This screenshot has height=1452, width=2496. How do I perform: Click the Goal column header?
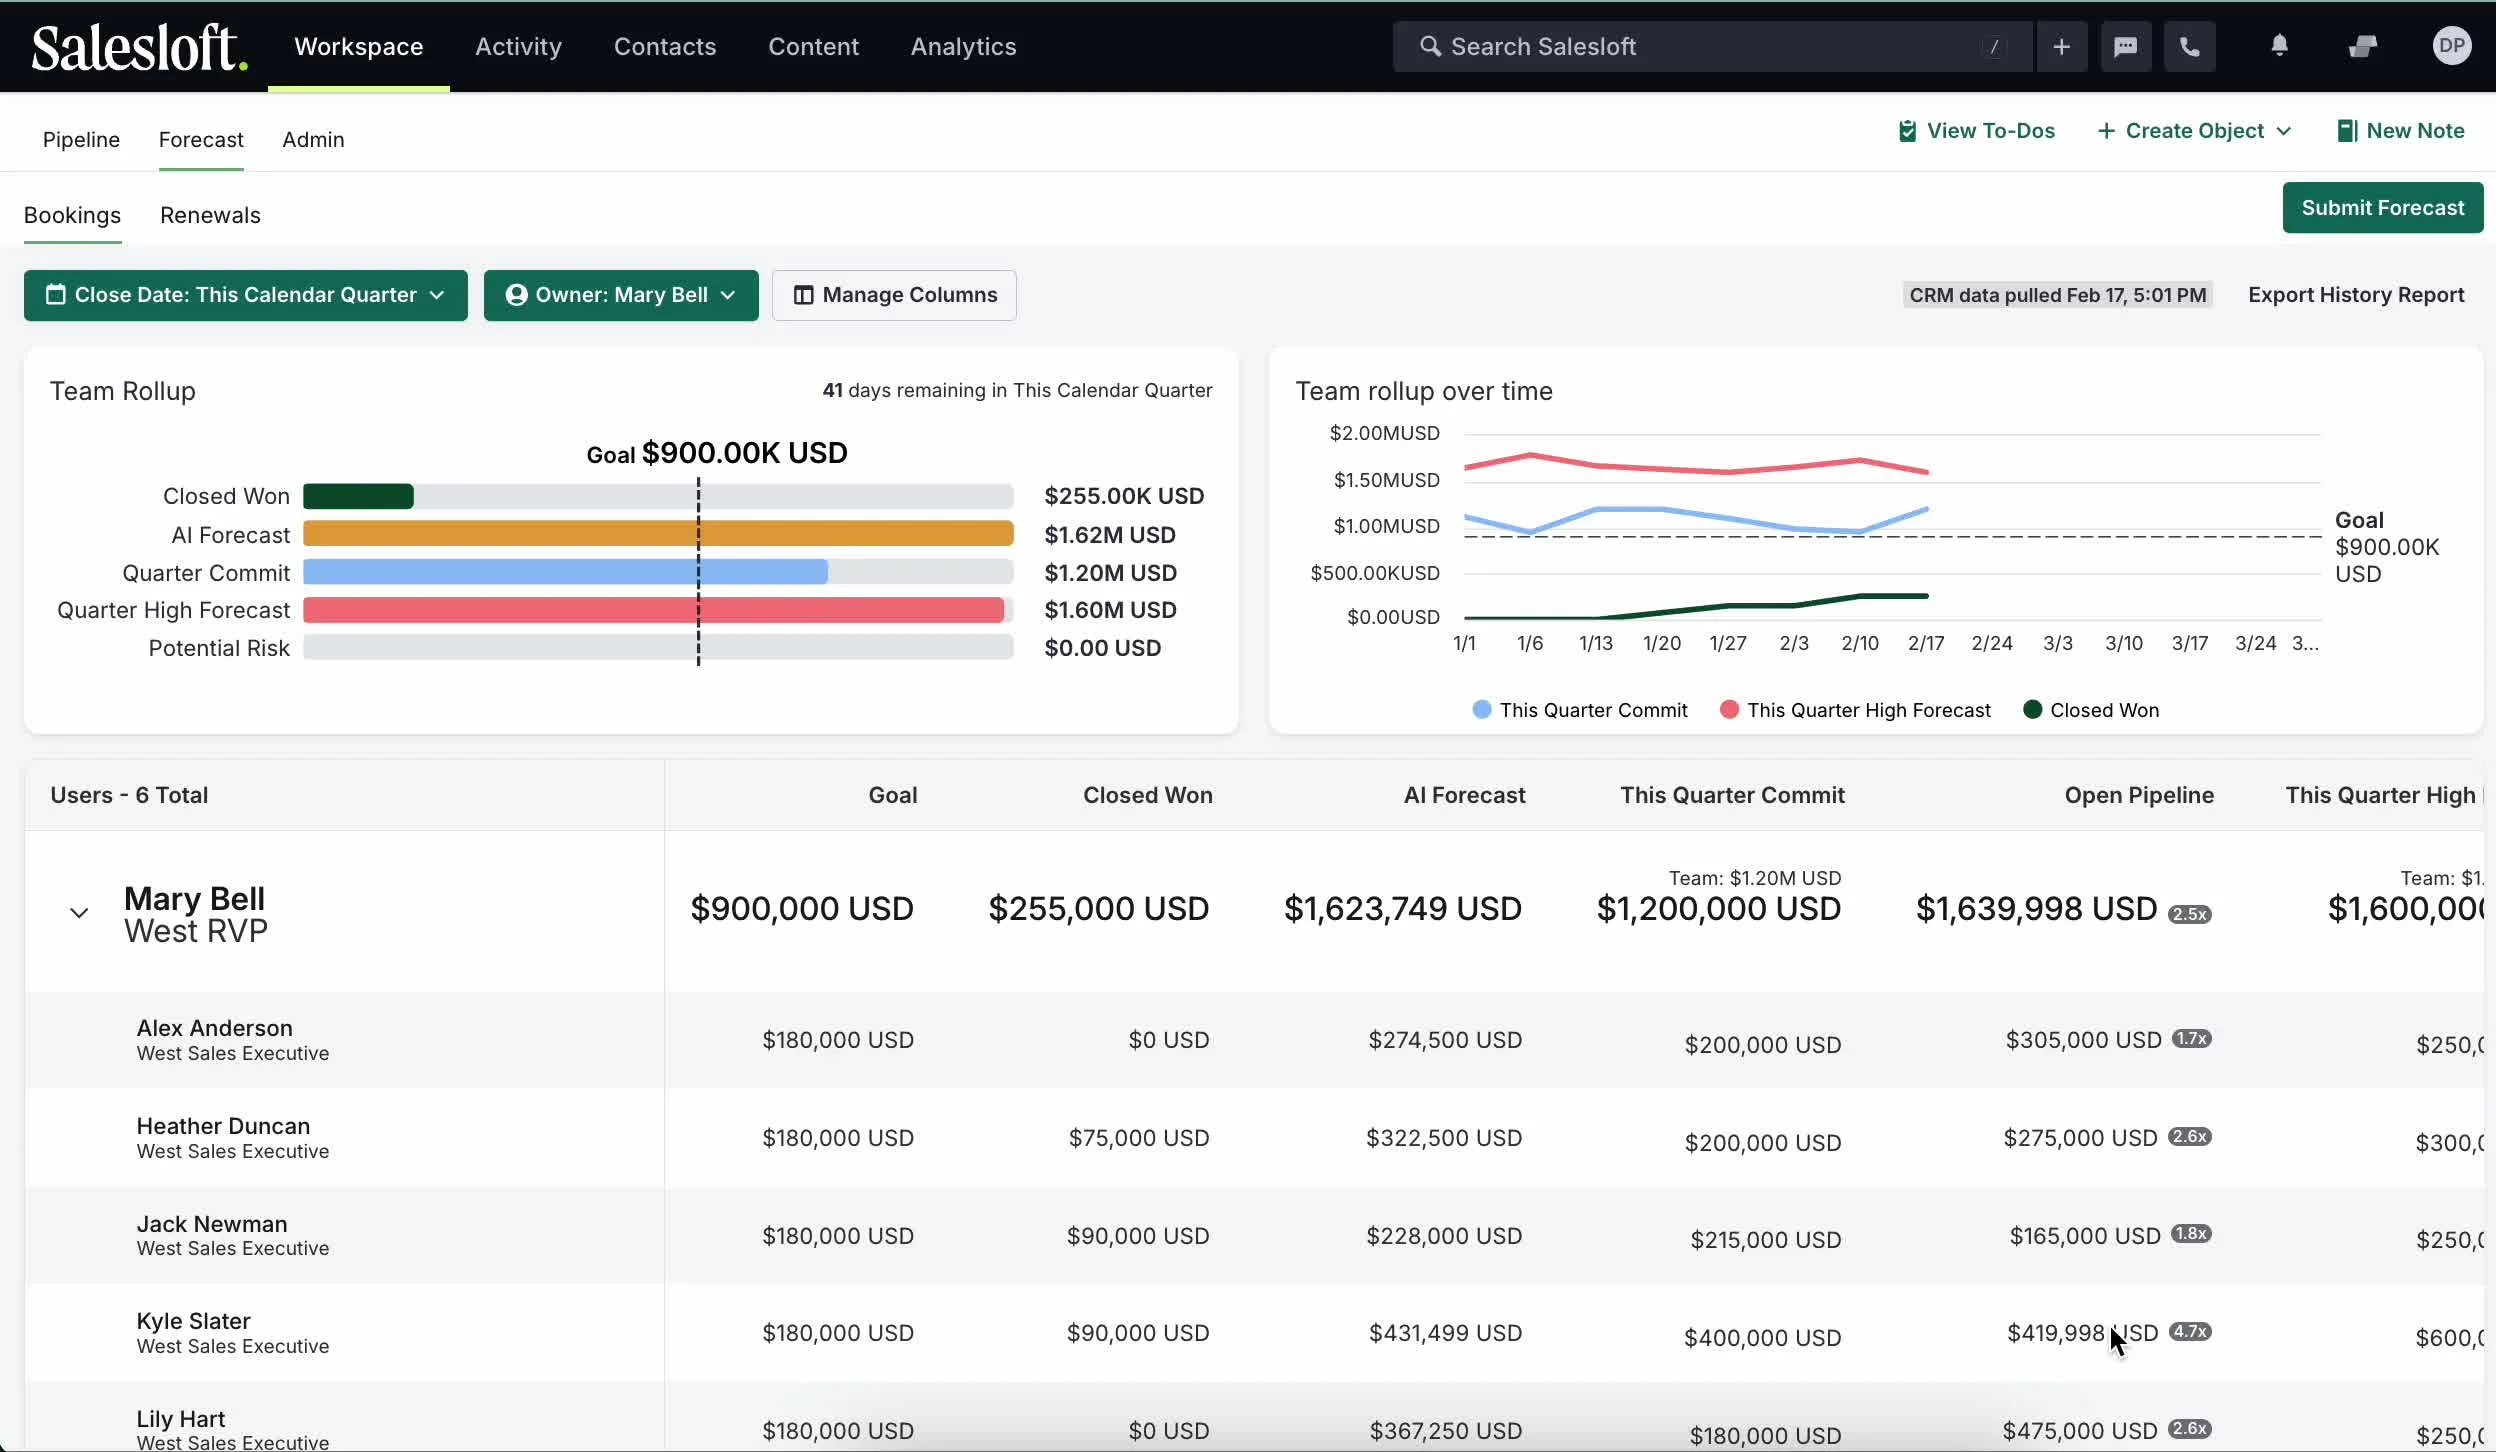[x=892, y=795]
